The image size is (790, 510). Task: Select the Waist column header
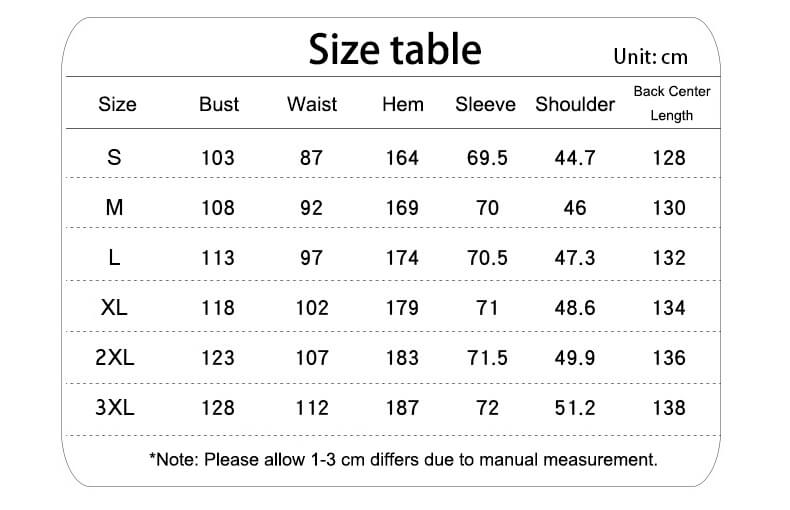tap(312, 104)
